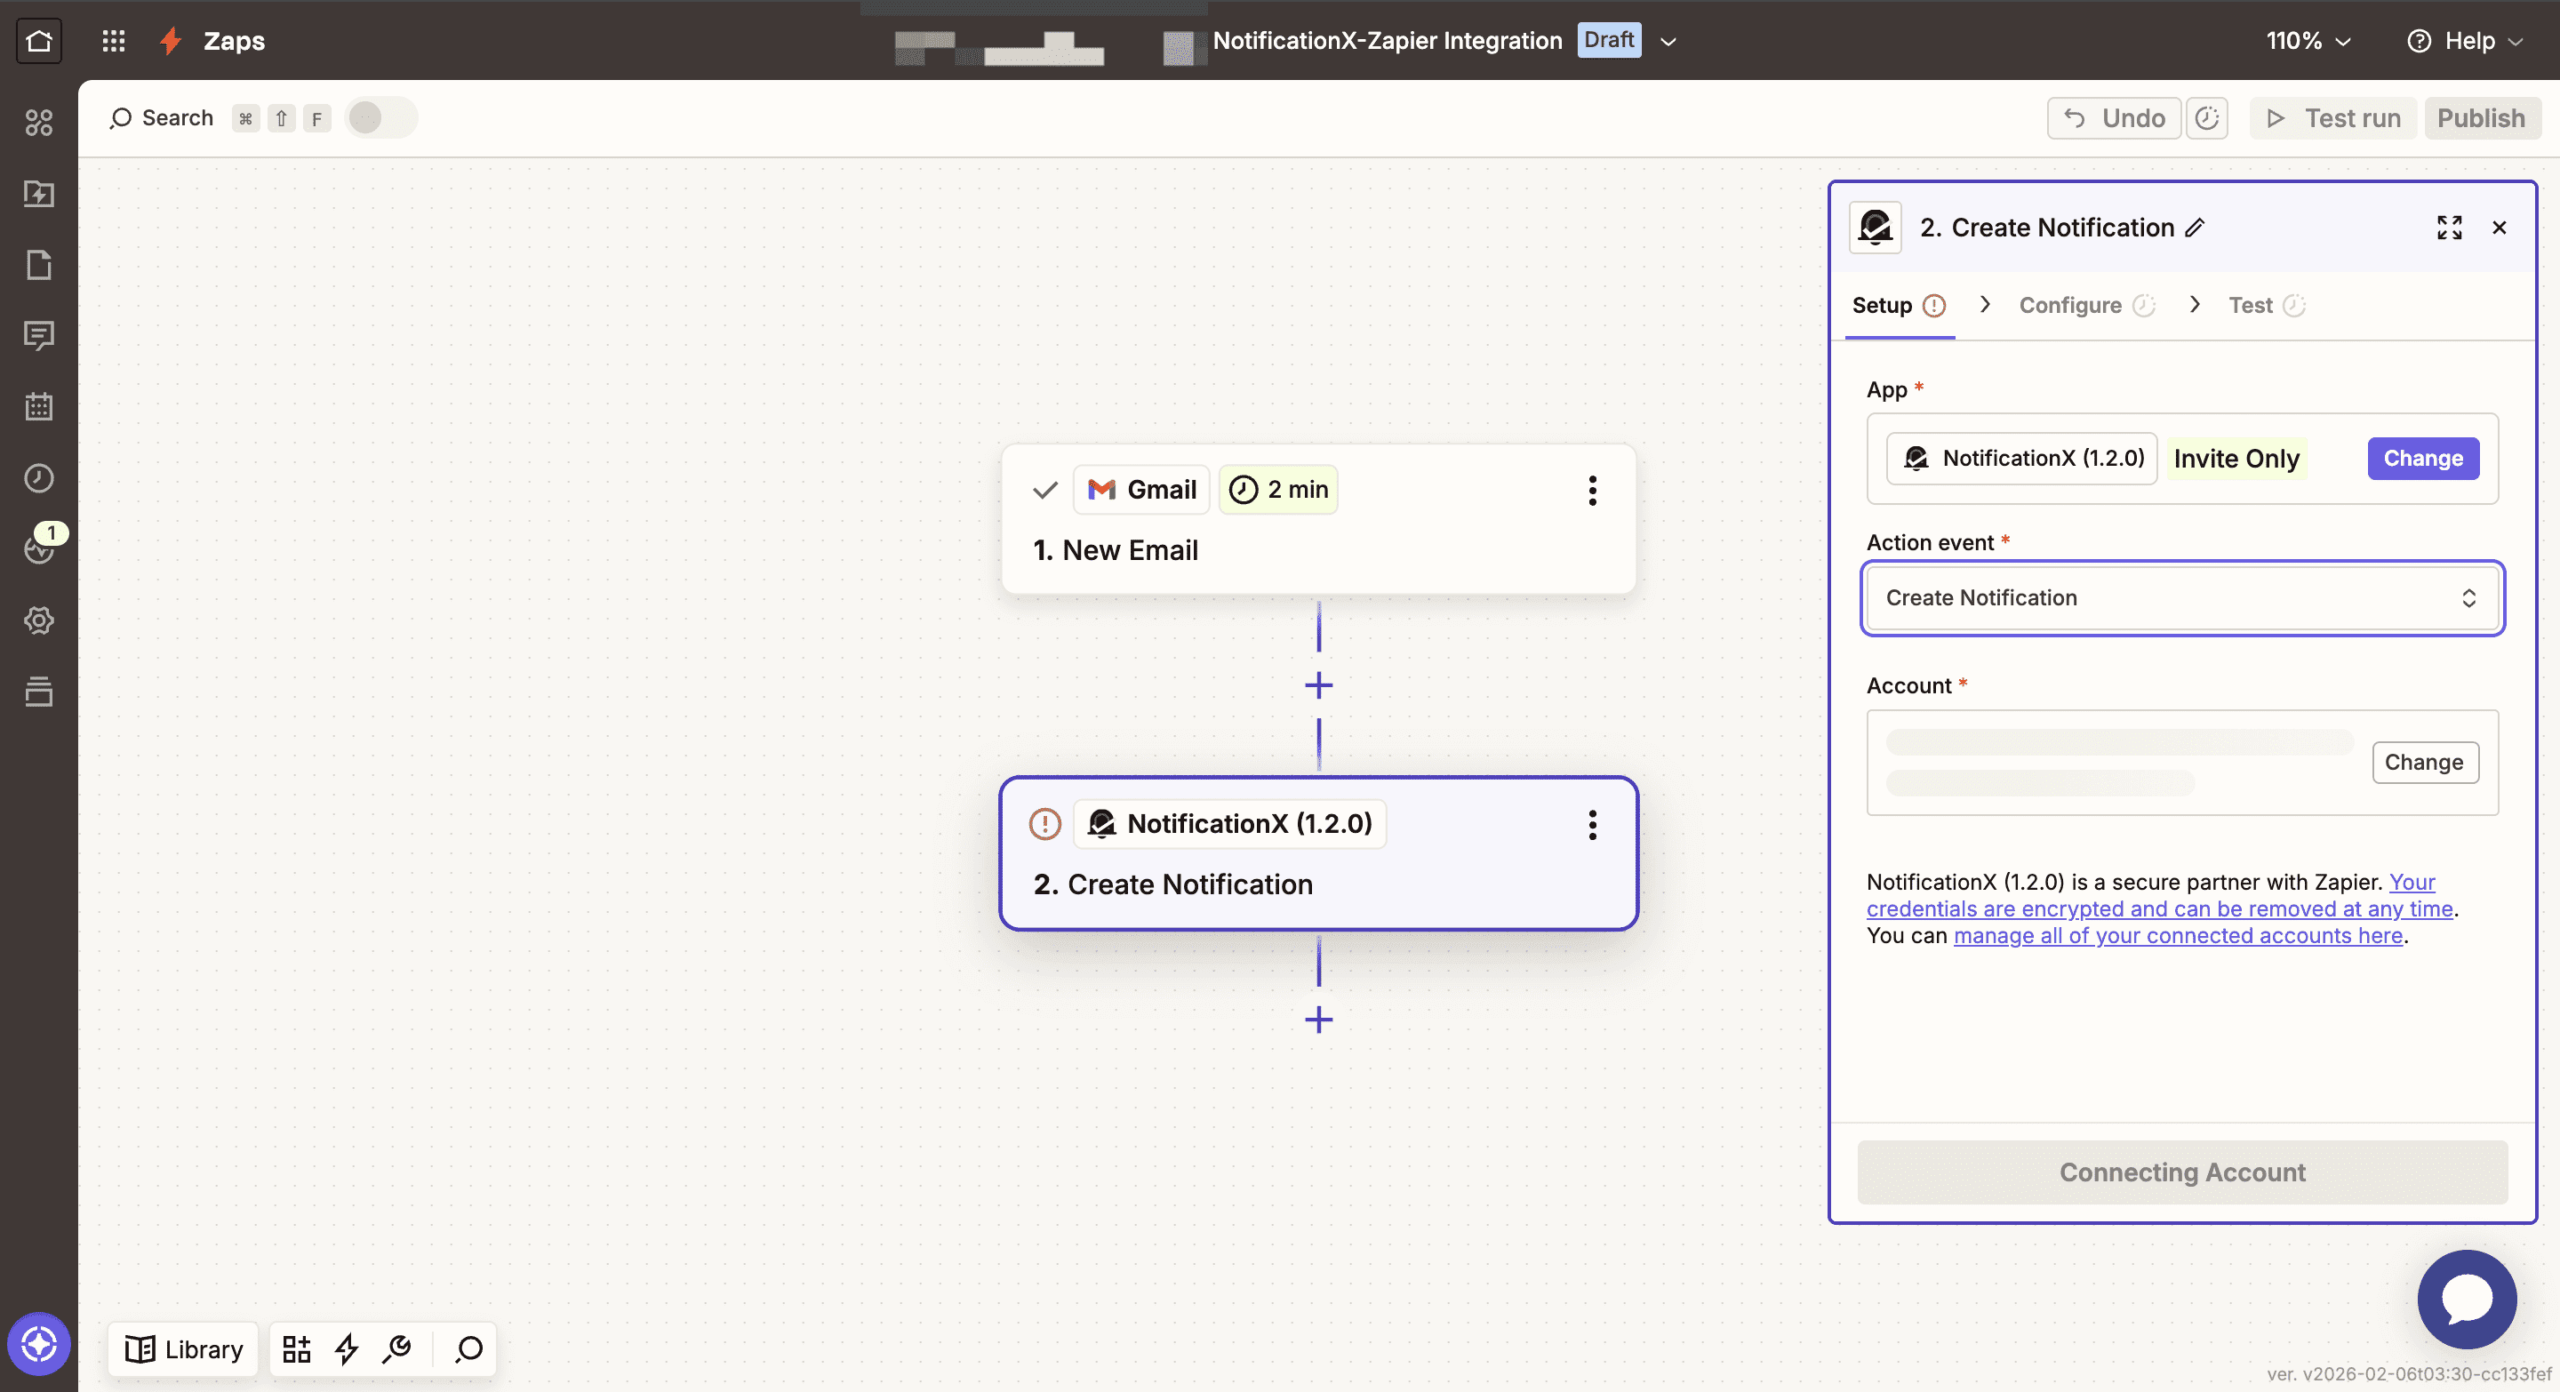The height and width of the screenshot is (1392, 2560).
Task: Open the chat support bubble
Action: click(x=2466, y=1299)
